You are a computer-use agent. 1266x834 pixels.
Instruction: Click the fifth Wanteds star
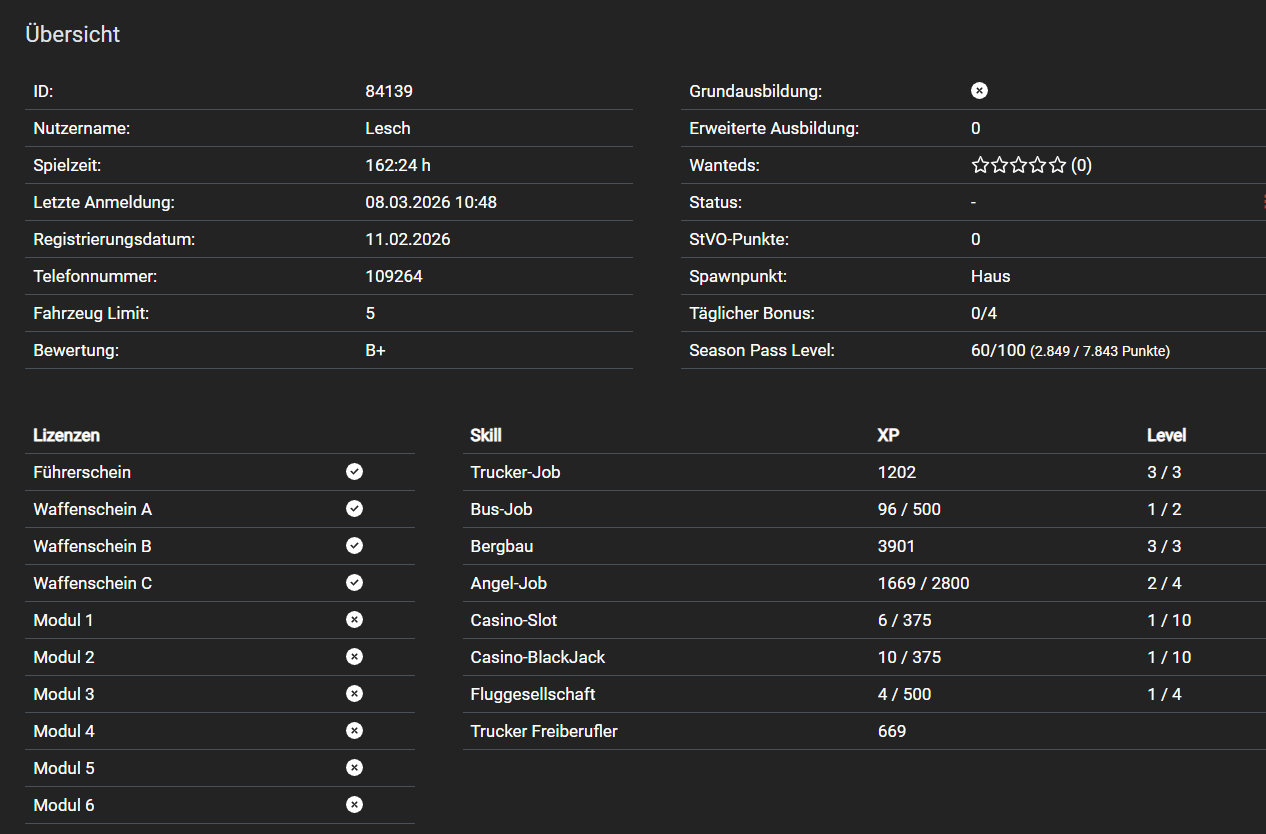tap(1057, 165)
